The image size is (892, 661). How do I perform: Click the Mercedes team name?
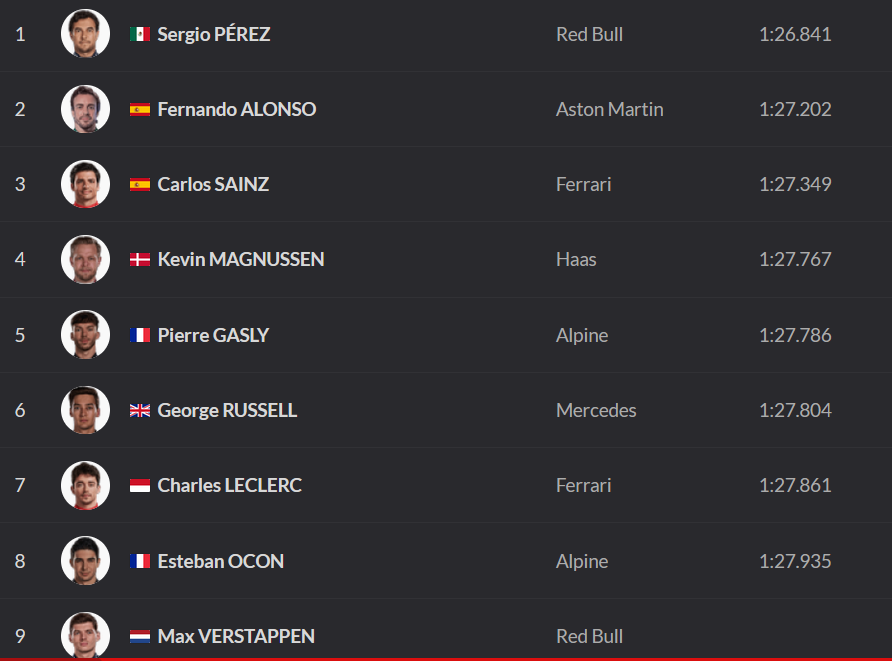(596, 410)
